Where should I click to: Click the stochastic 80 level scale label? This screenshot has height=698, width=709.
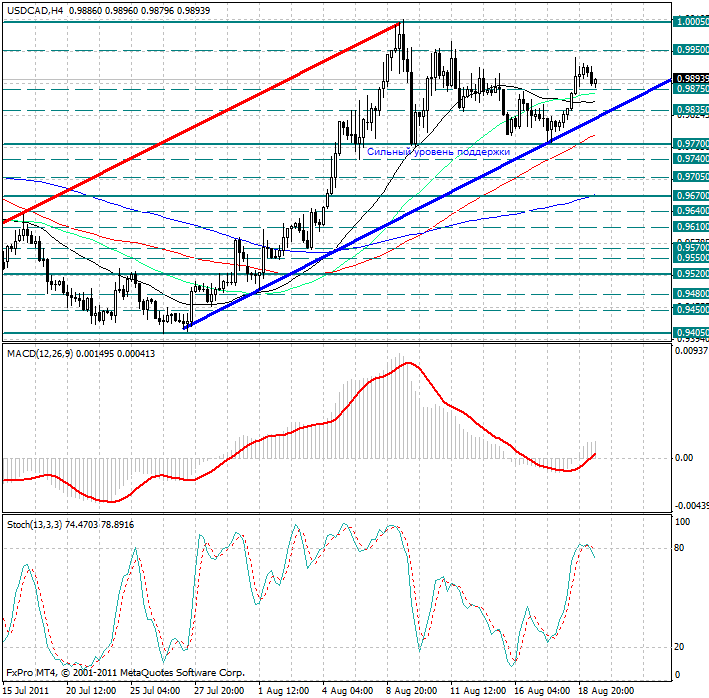[682, 548]
